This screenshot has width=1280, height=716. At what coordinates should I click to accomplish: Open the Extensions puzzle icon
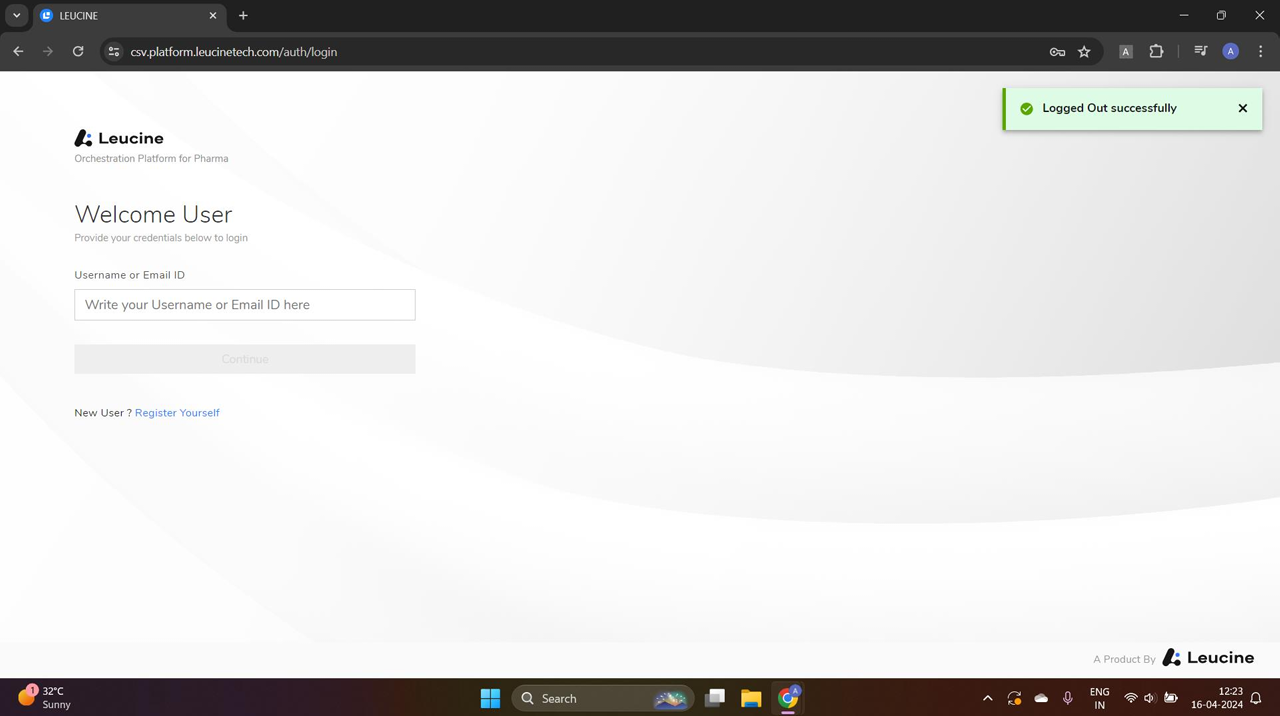(x=1156, y=51)
